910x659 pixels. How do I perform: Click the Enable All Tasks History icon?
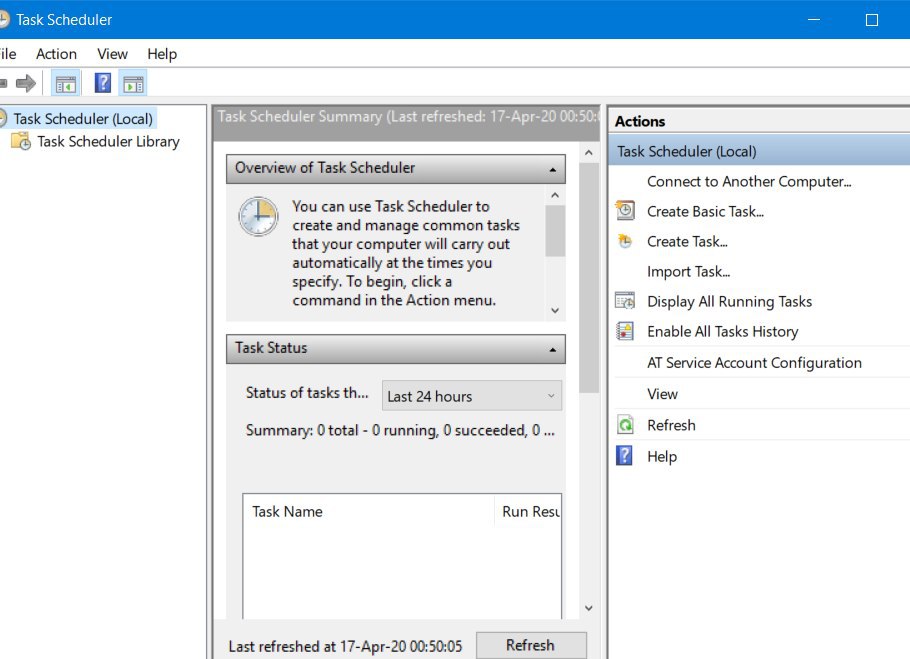(625, 331)
